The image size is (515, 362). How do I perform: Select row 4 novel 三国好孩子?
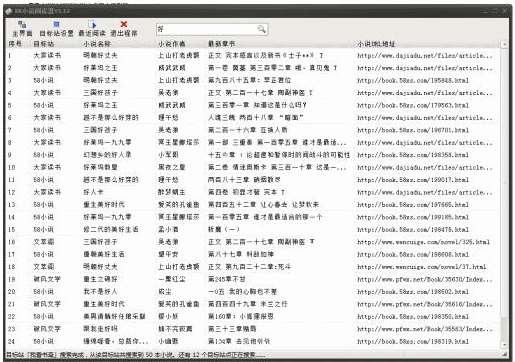click(100, 93)
